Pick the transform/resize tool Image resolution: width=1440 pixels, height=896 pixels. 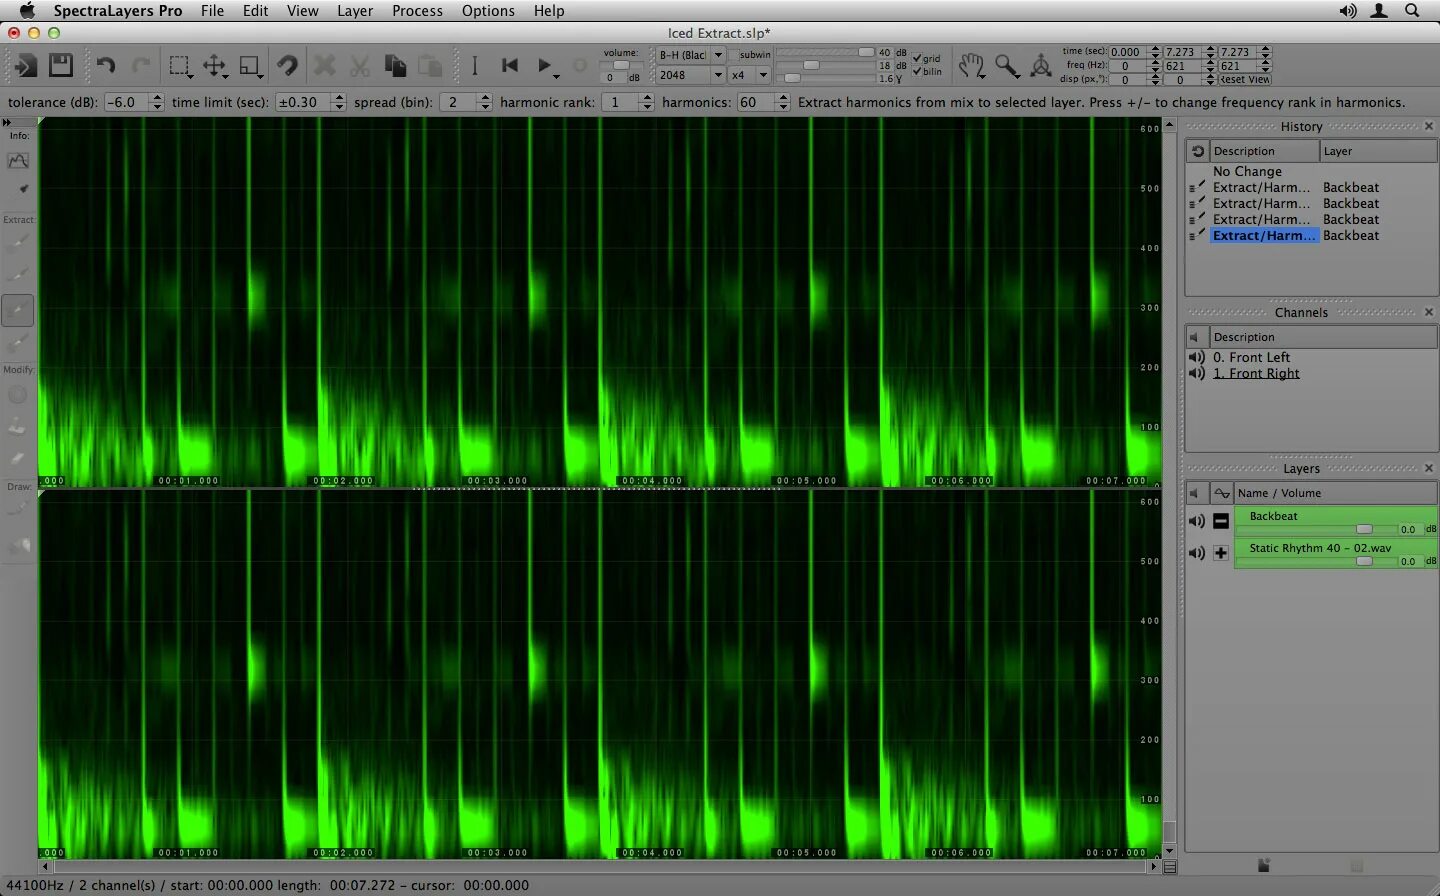(x=250, y=66)
